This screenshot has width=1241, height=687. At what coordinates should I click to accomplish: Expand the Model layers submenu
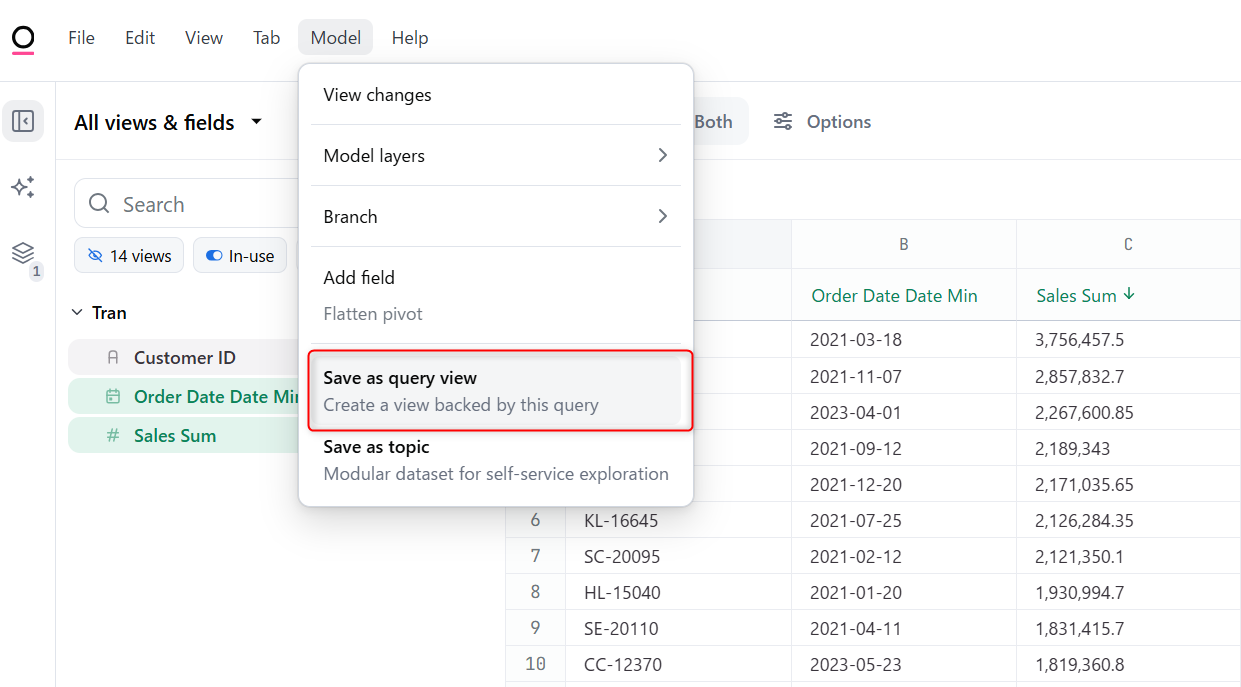(495, 155)
